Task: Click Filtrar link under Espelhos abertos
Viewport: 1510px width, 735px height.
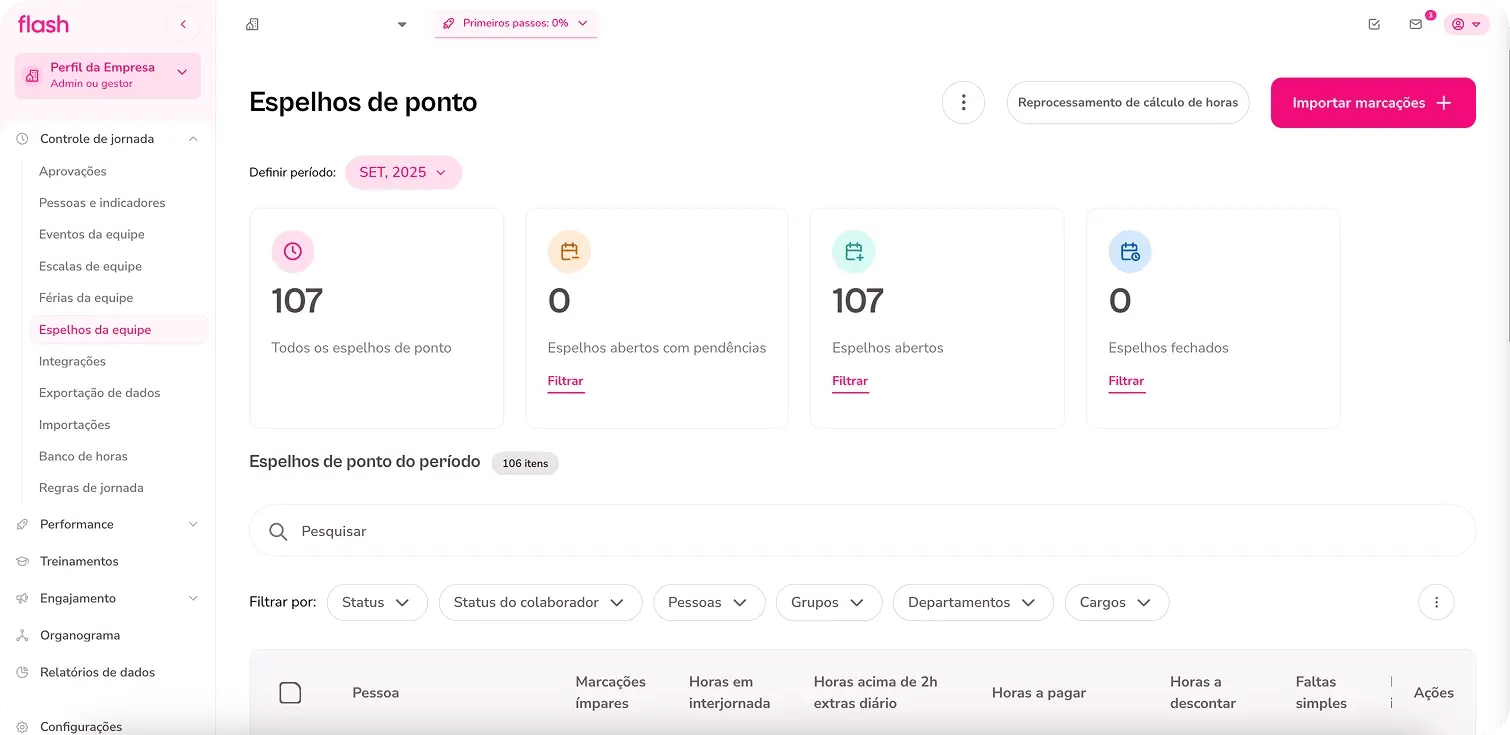Action: click(850, 381)
